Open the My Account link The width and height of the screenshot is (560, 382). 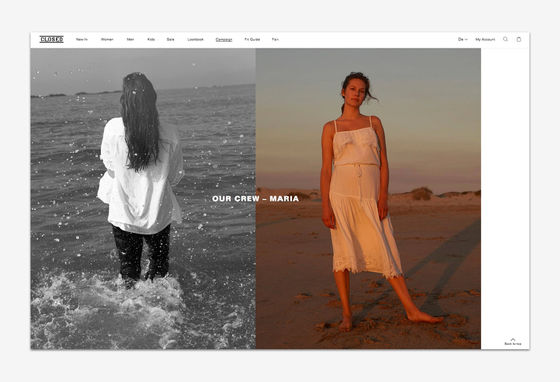[x=485, y=39]
